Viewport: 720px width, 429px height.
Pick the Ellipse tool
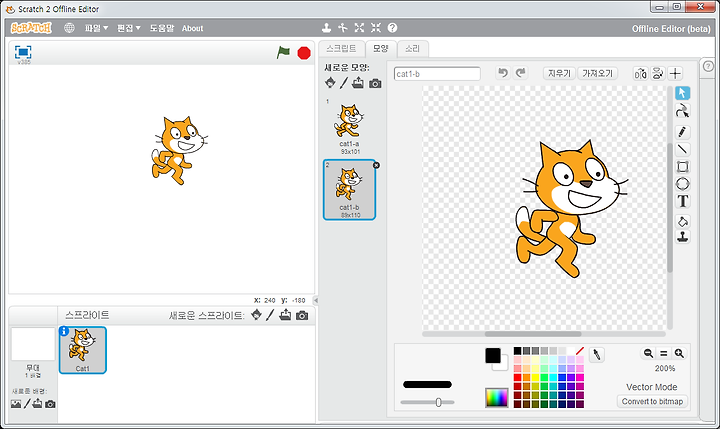pos(682,184)
